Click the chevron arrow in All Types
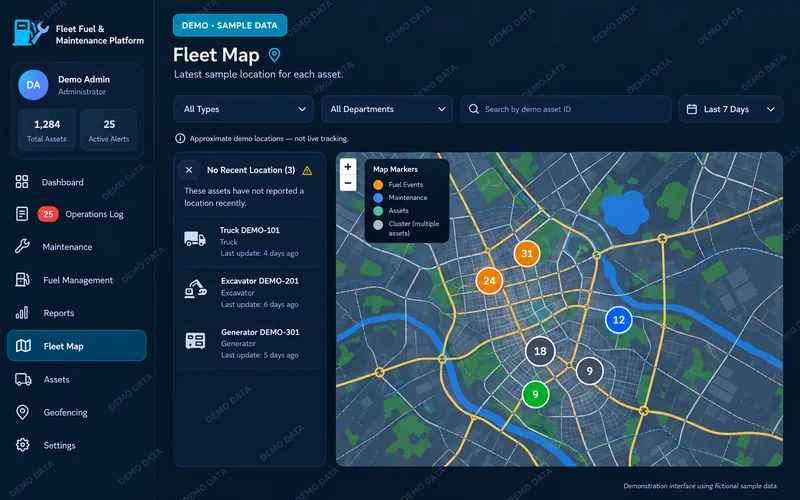Screen dimensions: 800x500 point(302,109)
